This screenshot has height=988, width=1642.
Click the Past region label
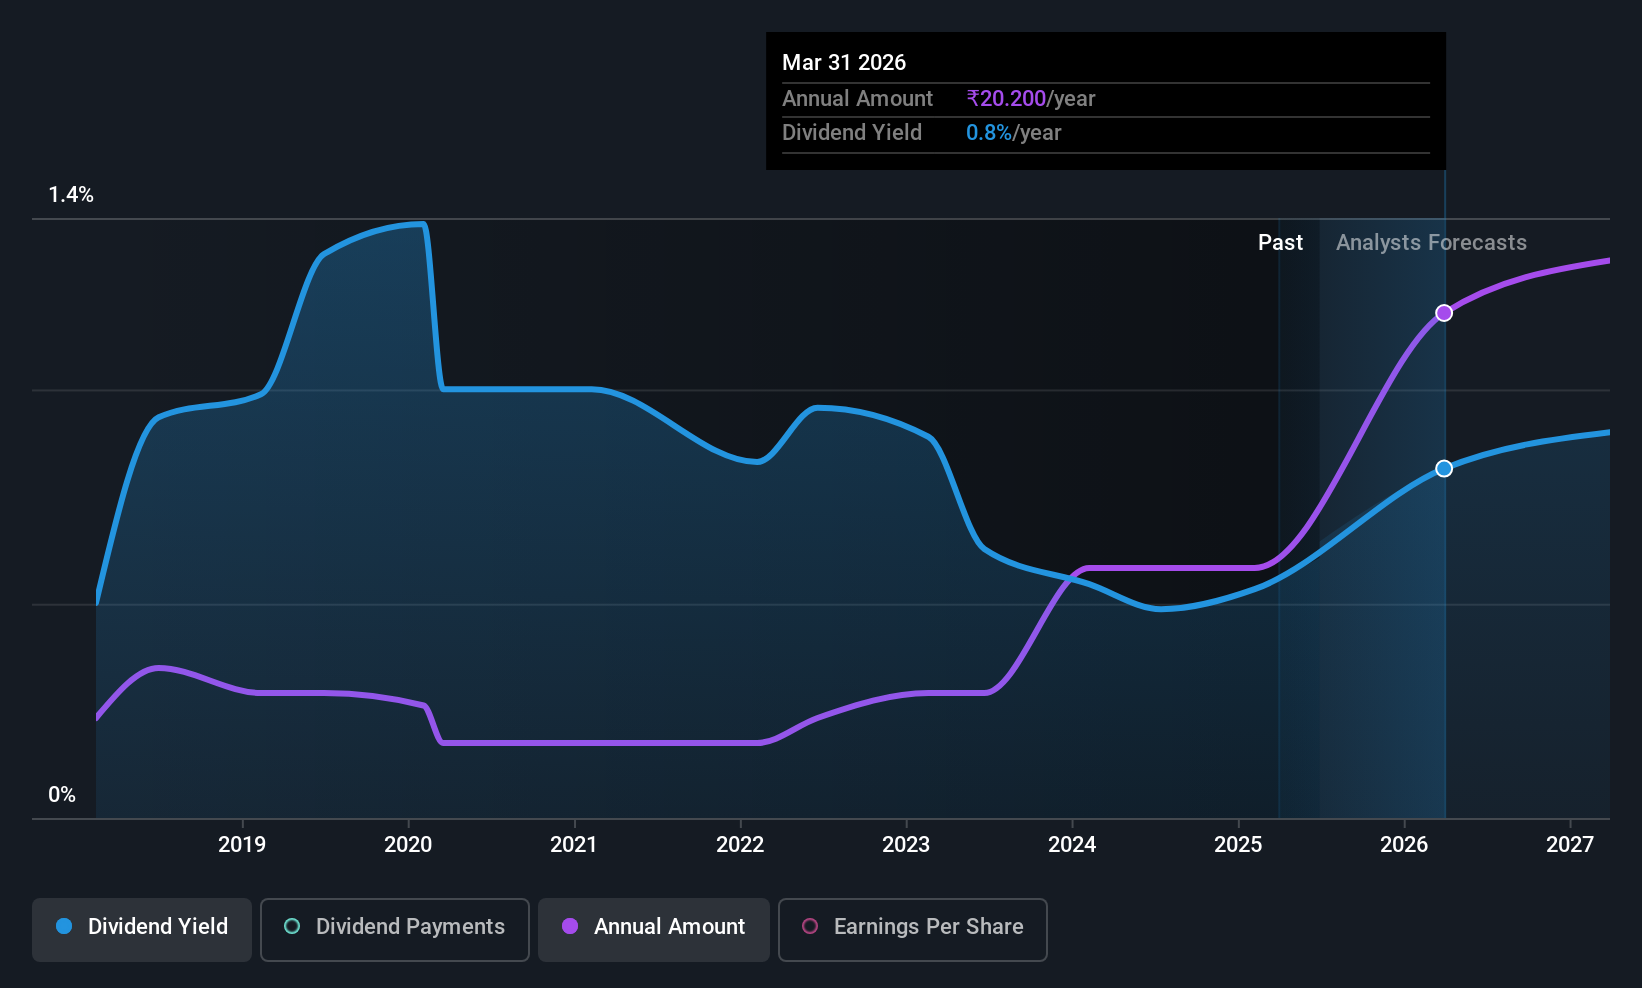click(1280, 242)
